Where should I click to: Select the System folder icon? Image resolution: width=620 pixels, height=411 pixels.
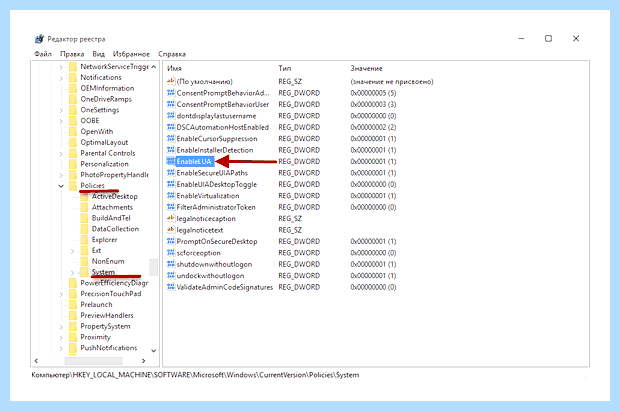coord(84,272)
